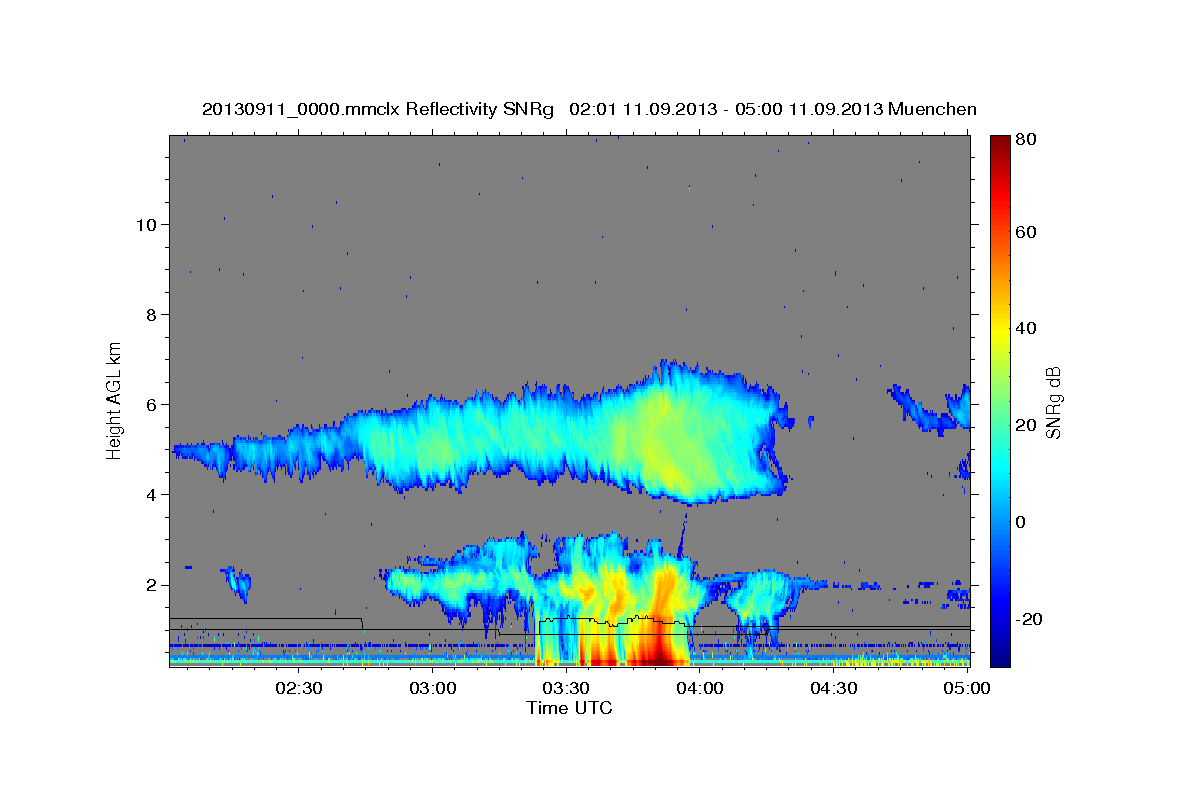Click the 'Time UTC' axis label
This screenshot has width=1200, height=800.
click(x=569, y=708)
